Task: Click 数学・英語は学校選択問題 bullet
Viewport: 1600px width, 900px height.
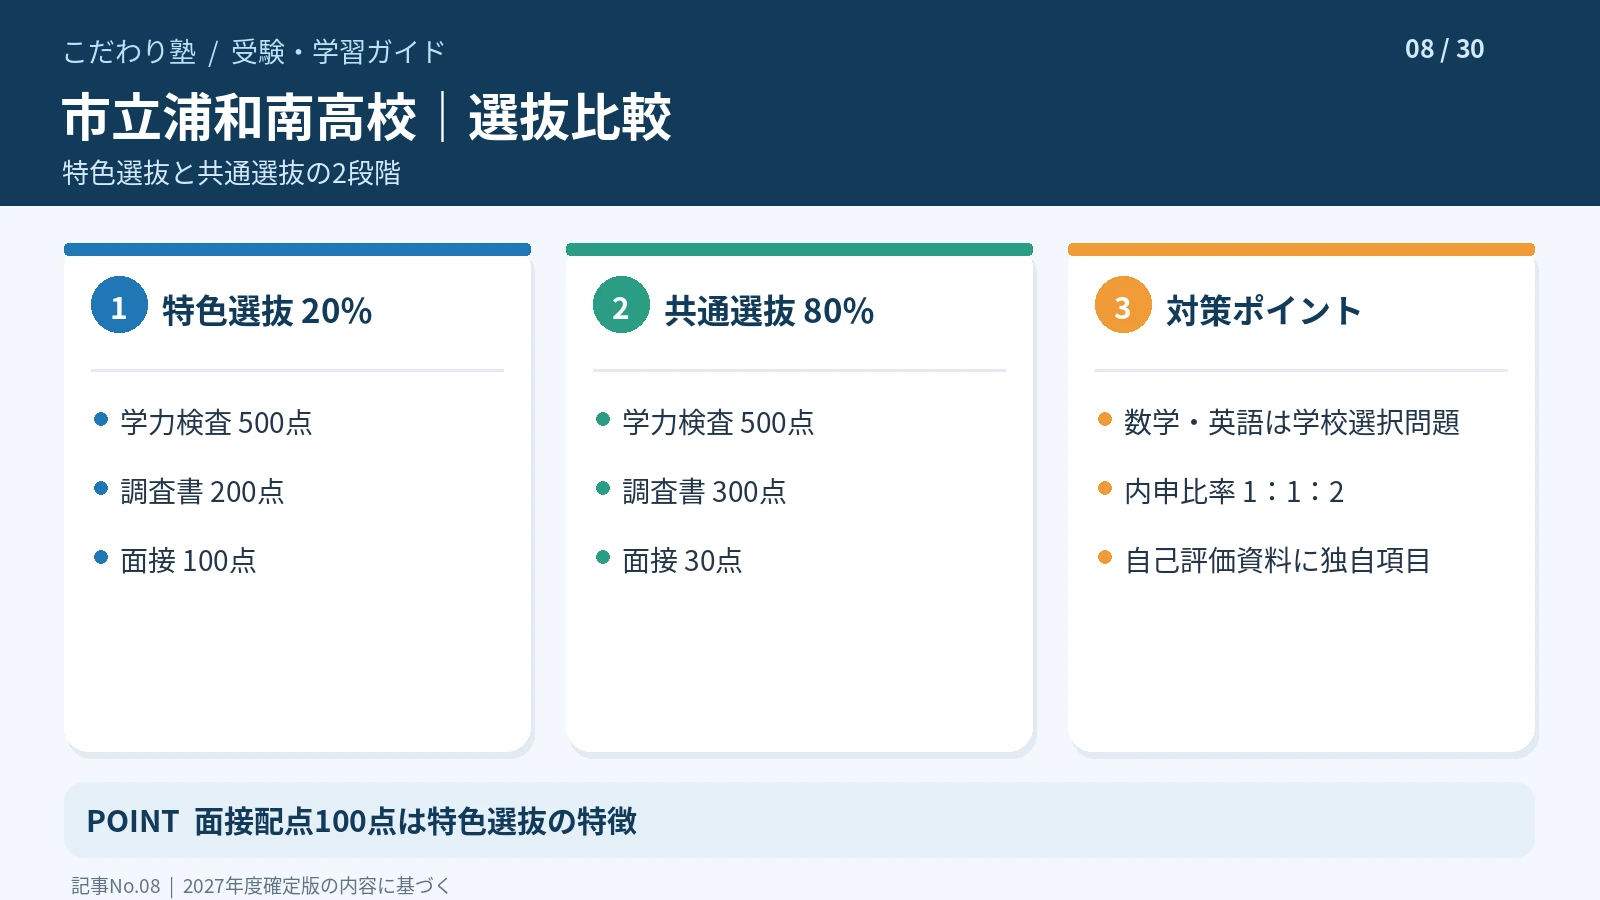Action: click(1292, 422)
